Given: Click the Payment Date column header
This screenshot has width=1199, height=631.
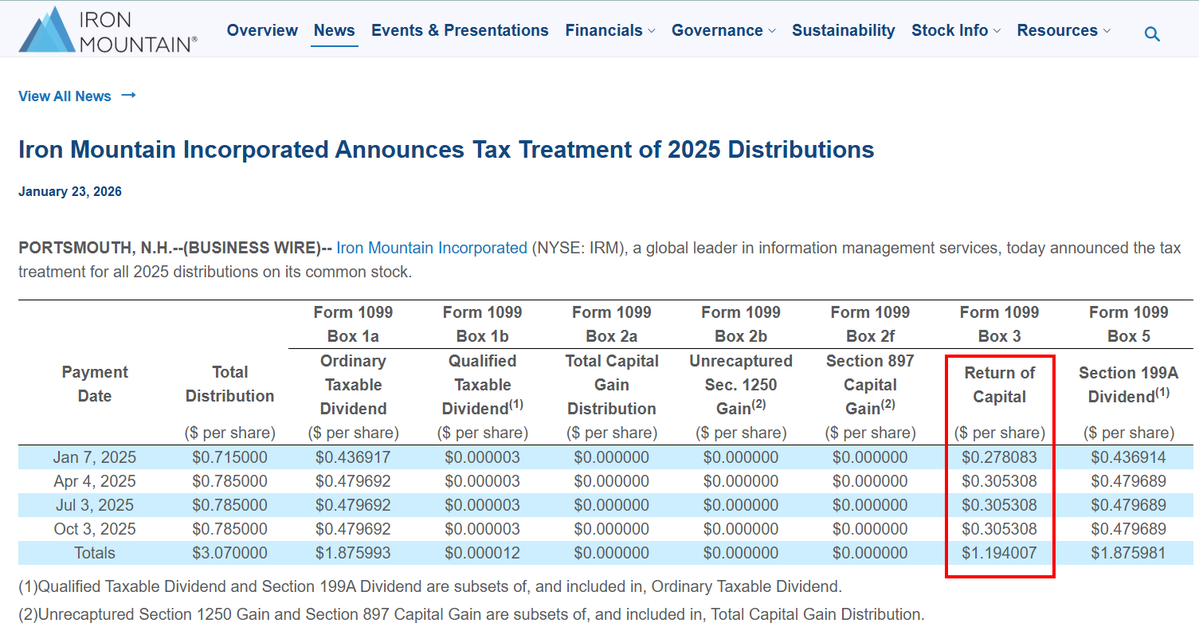Looking at the screenshot, I should [95, 384].
